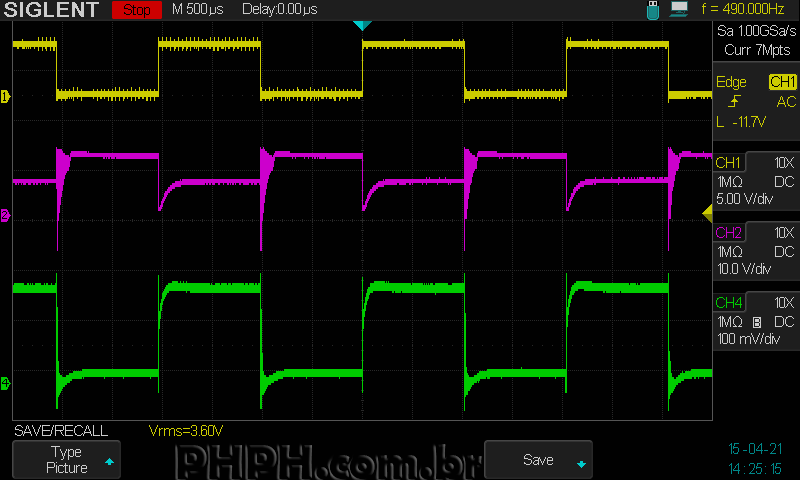Image resolution: width=800 pixels, height=480 pixels.
Task: Click the L -11.7V trigger level readout
Action: click(741, 122)
